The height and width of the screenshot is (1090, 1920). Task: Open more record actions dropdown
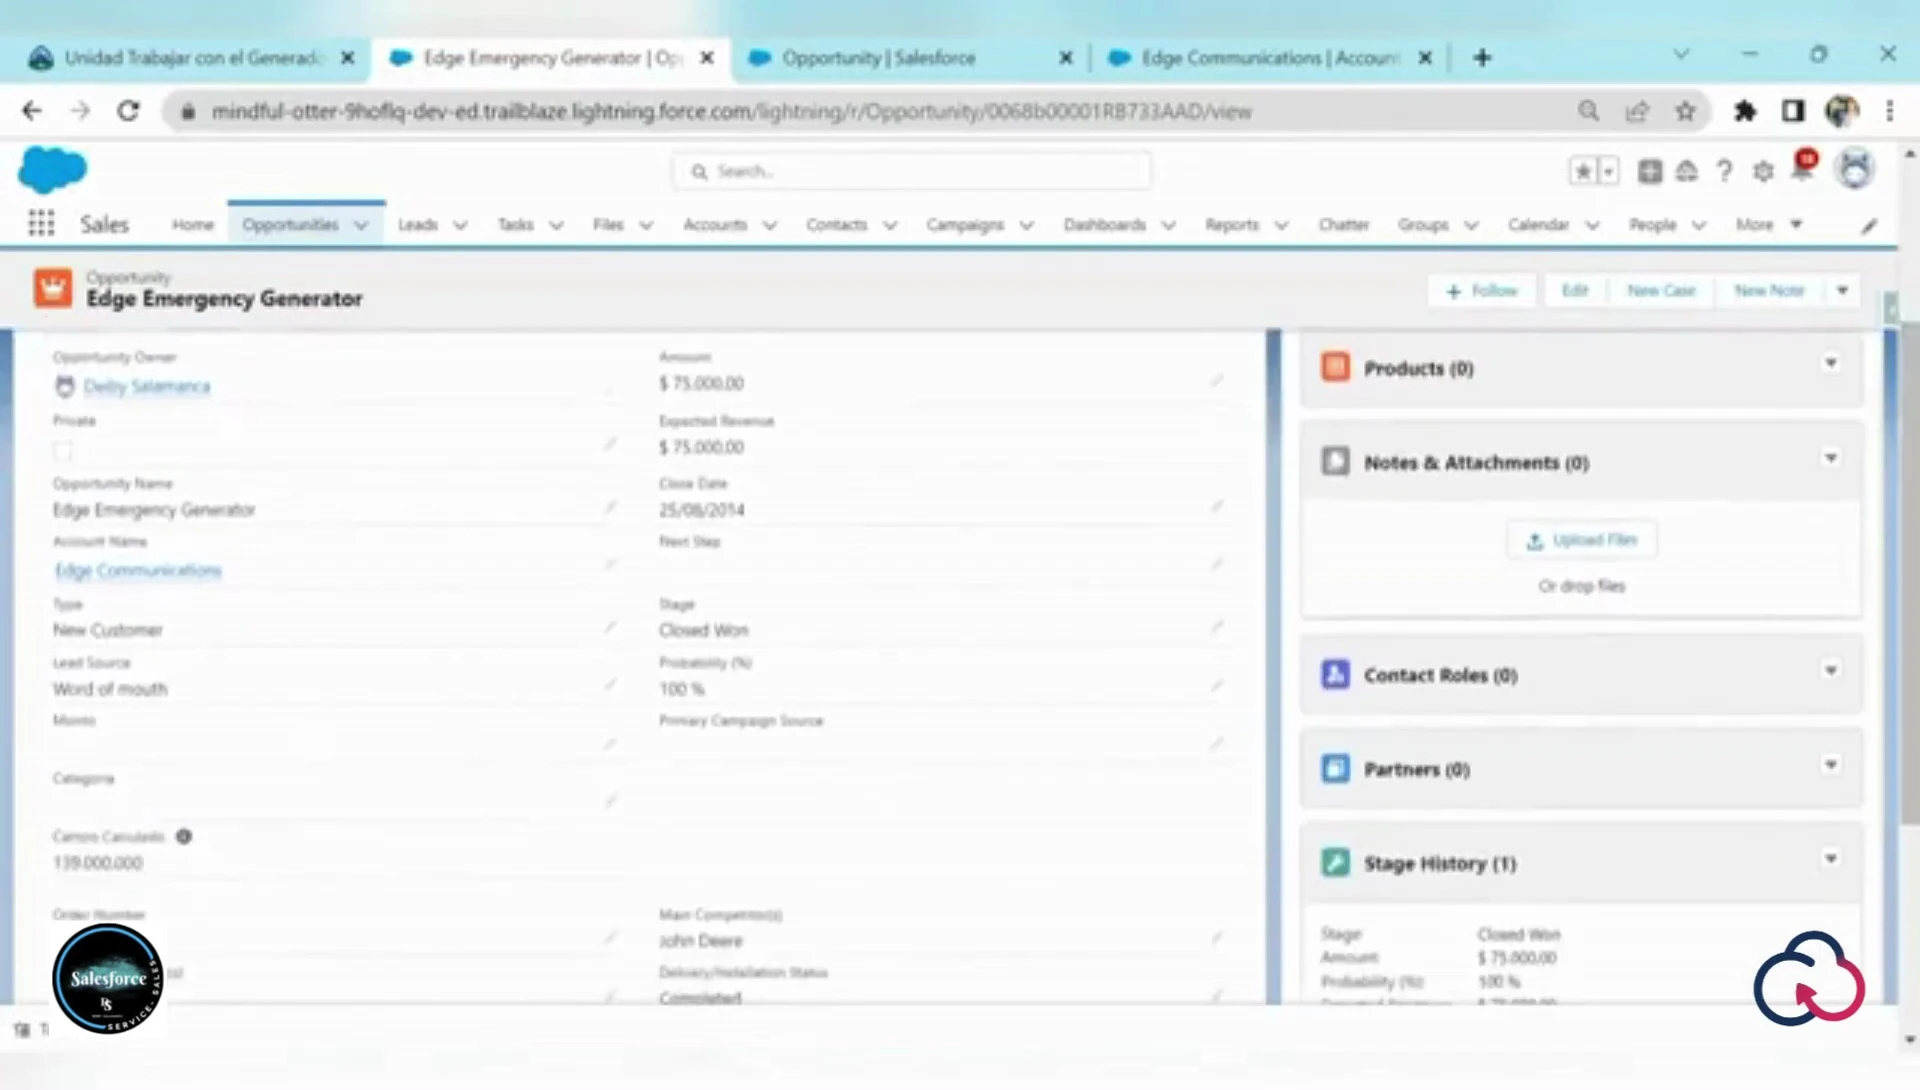click(1842, 290)
